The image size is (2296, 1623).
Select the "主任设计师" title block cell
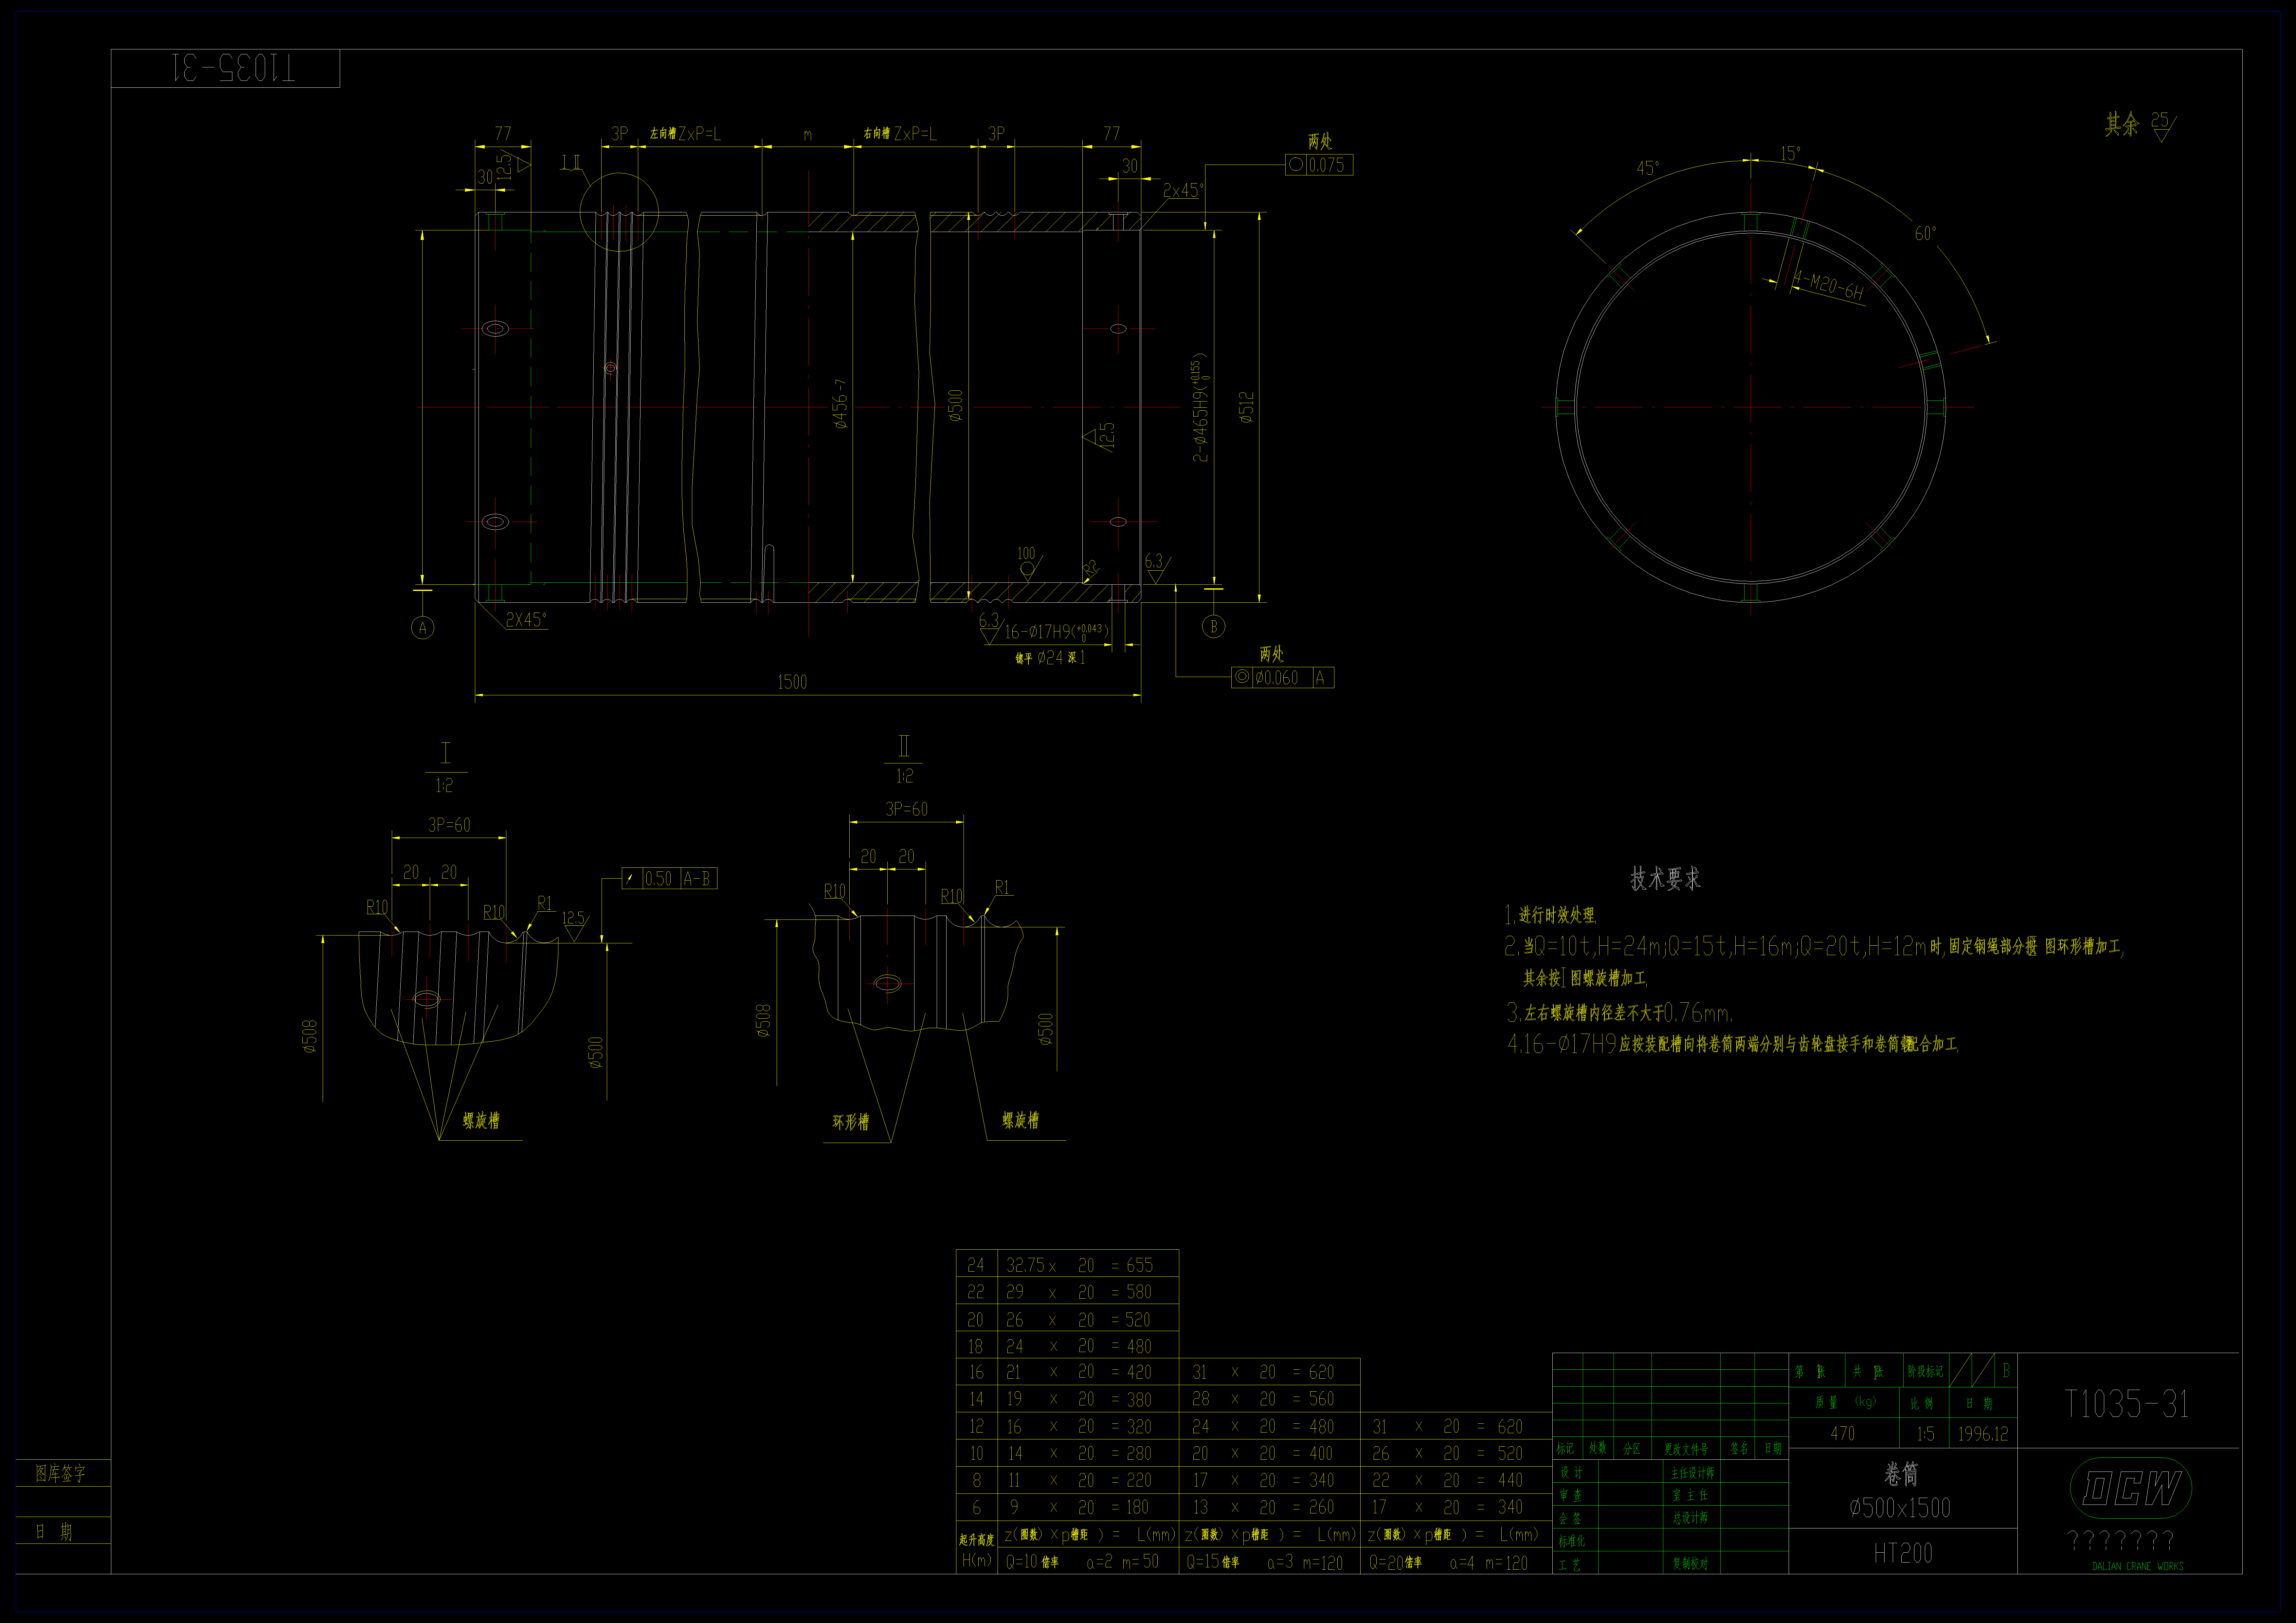click(1692, 1473)
